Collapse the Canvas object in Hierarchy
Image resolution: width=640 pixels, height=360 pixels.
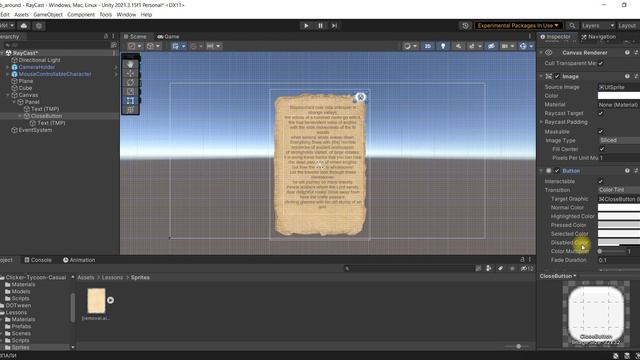tap(8, 95)
